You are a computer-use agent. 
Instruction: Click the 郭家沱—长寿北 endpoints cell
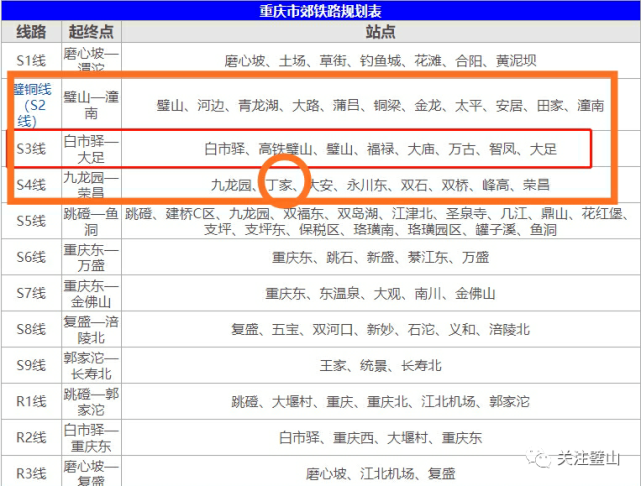[x=91, y=365]
